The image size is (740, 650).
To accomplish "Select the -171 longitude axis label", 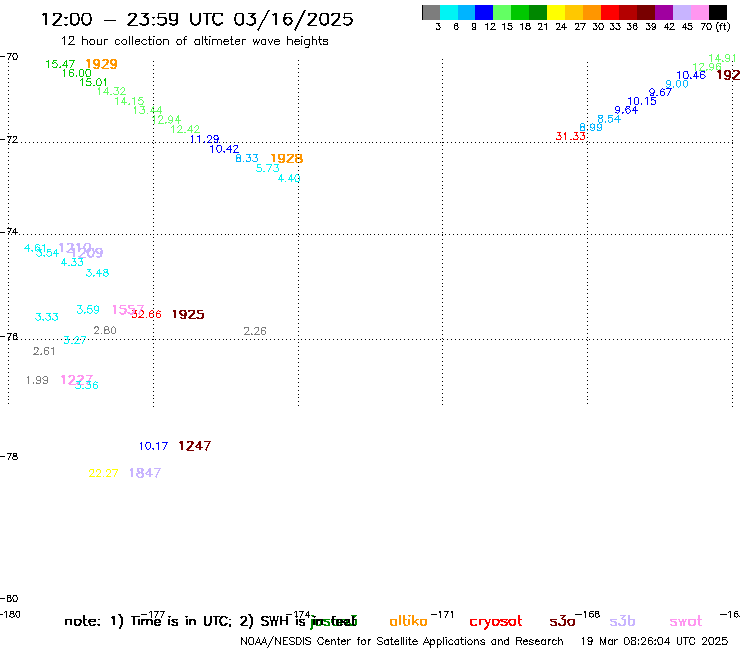I will 442,615.
